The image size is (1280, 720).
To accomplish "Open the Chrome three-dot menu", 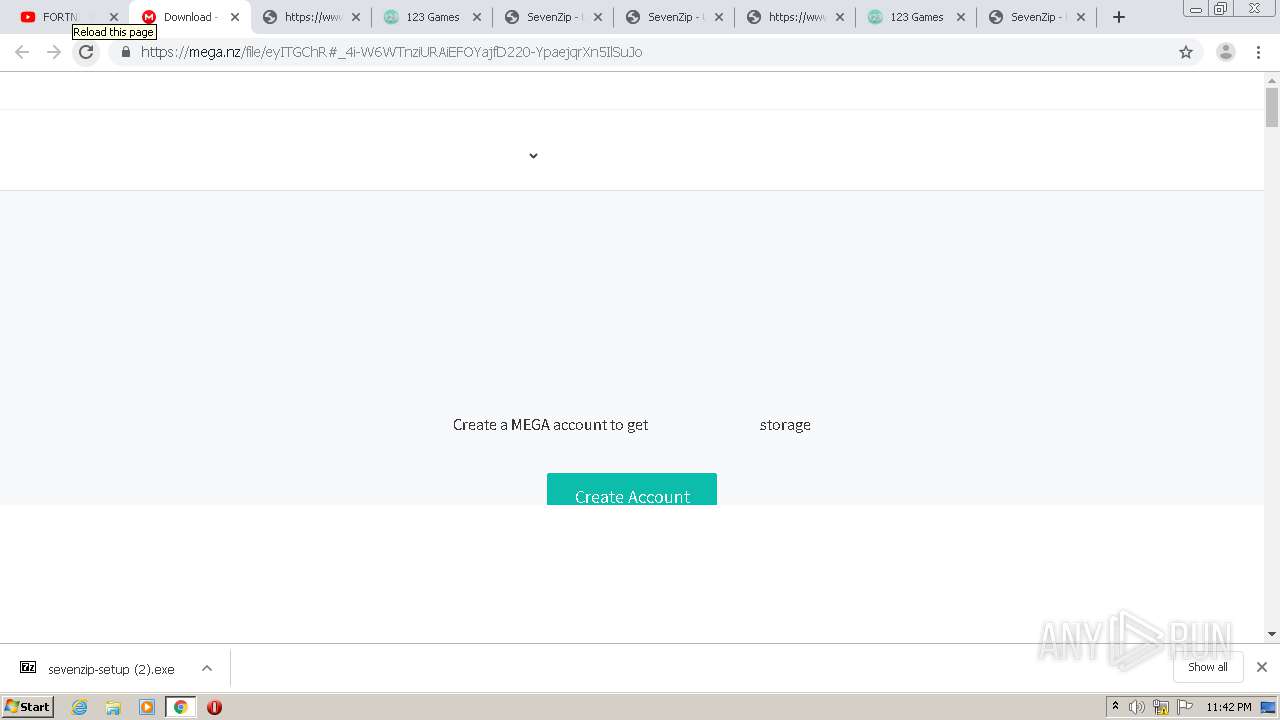I will pyautogui.click(x=1258, y=52).
